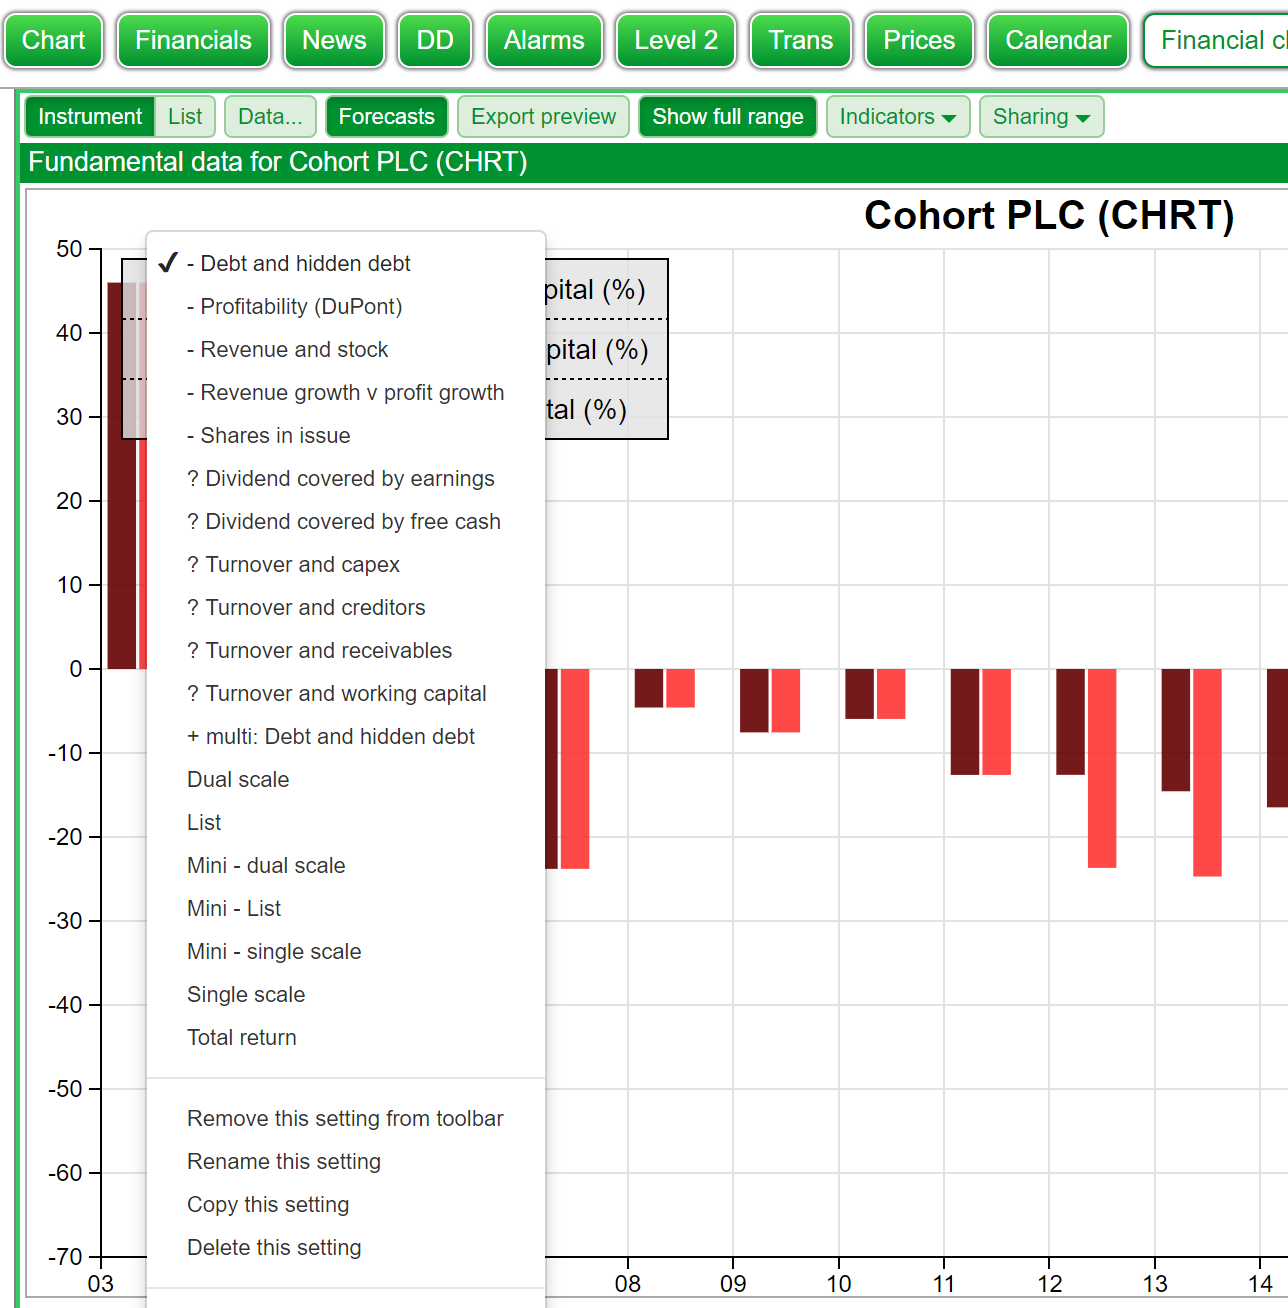Choose Profitability (DuPont) setting
The image size is (1288, 1308).
click(x=346, y=306)
